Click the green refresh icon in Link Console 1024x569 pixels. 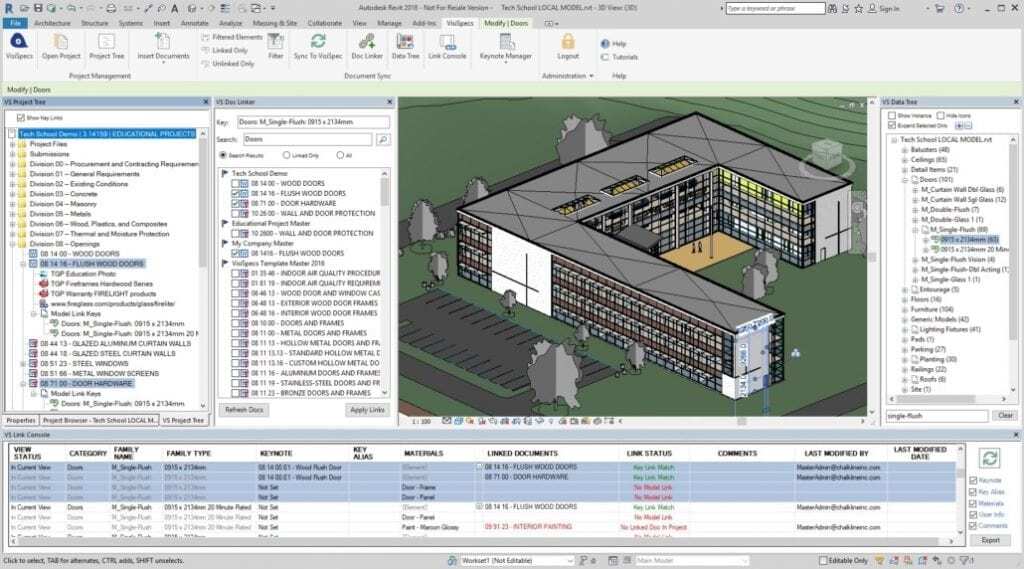click(x=989, y=458)
